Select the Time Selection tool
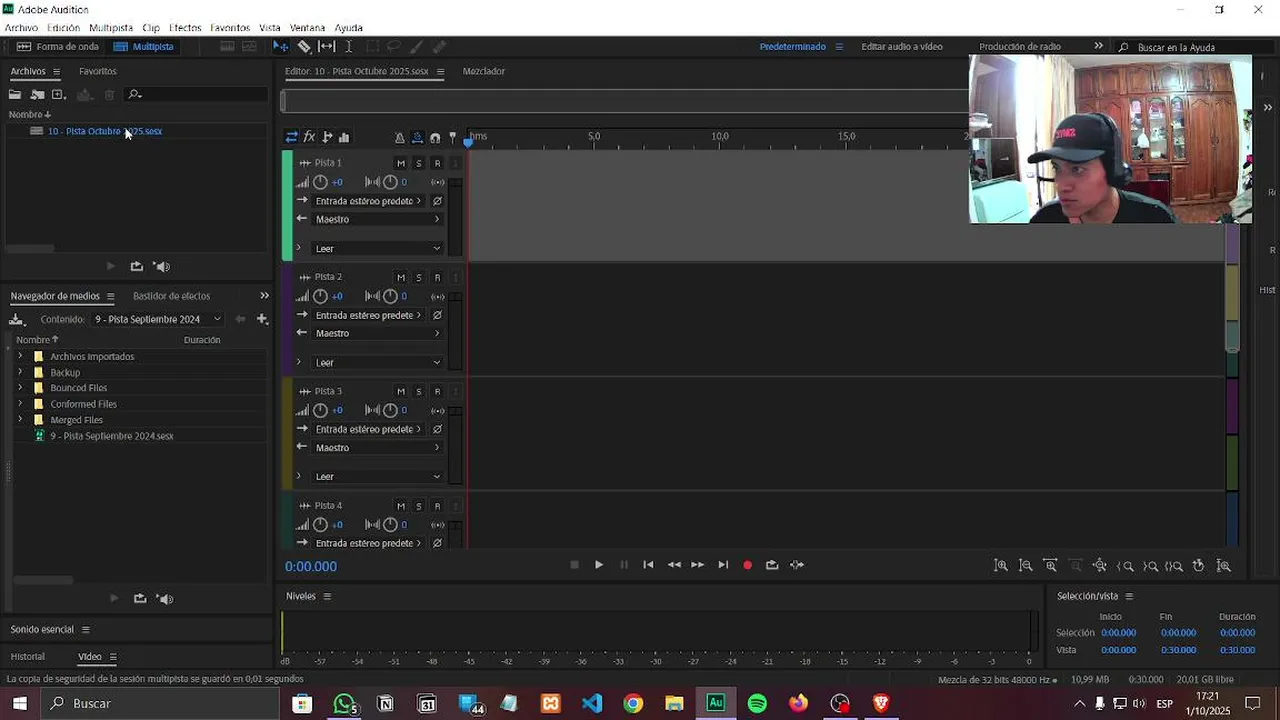The height and width of the screenshot is (720, 1280). (348, 46)
